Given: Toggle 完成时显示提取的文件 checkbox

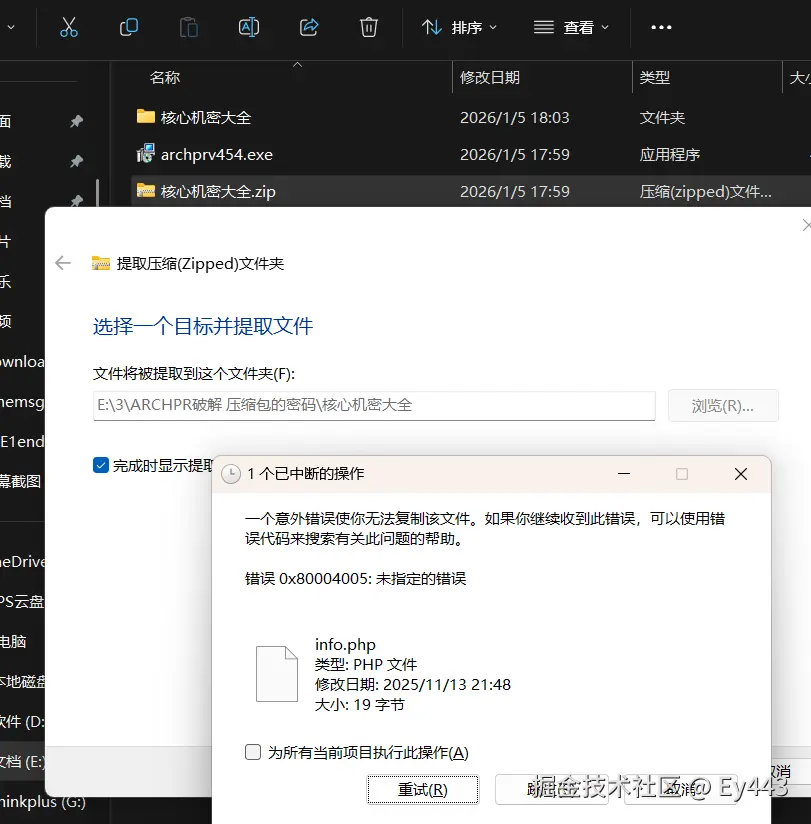Looking at the screenshot, I should 100,465.
